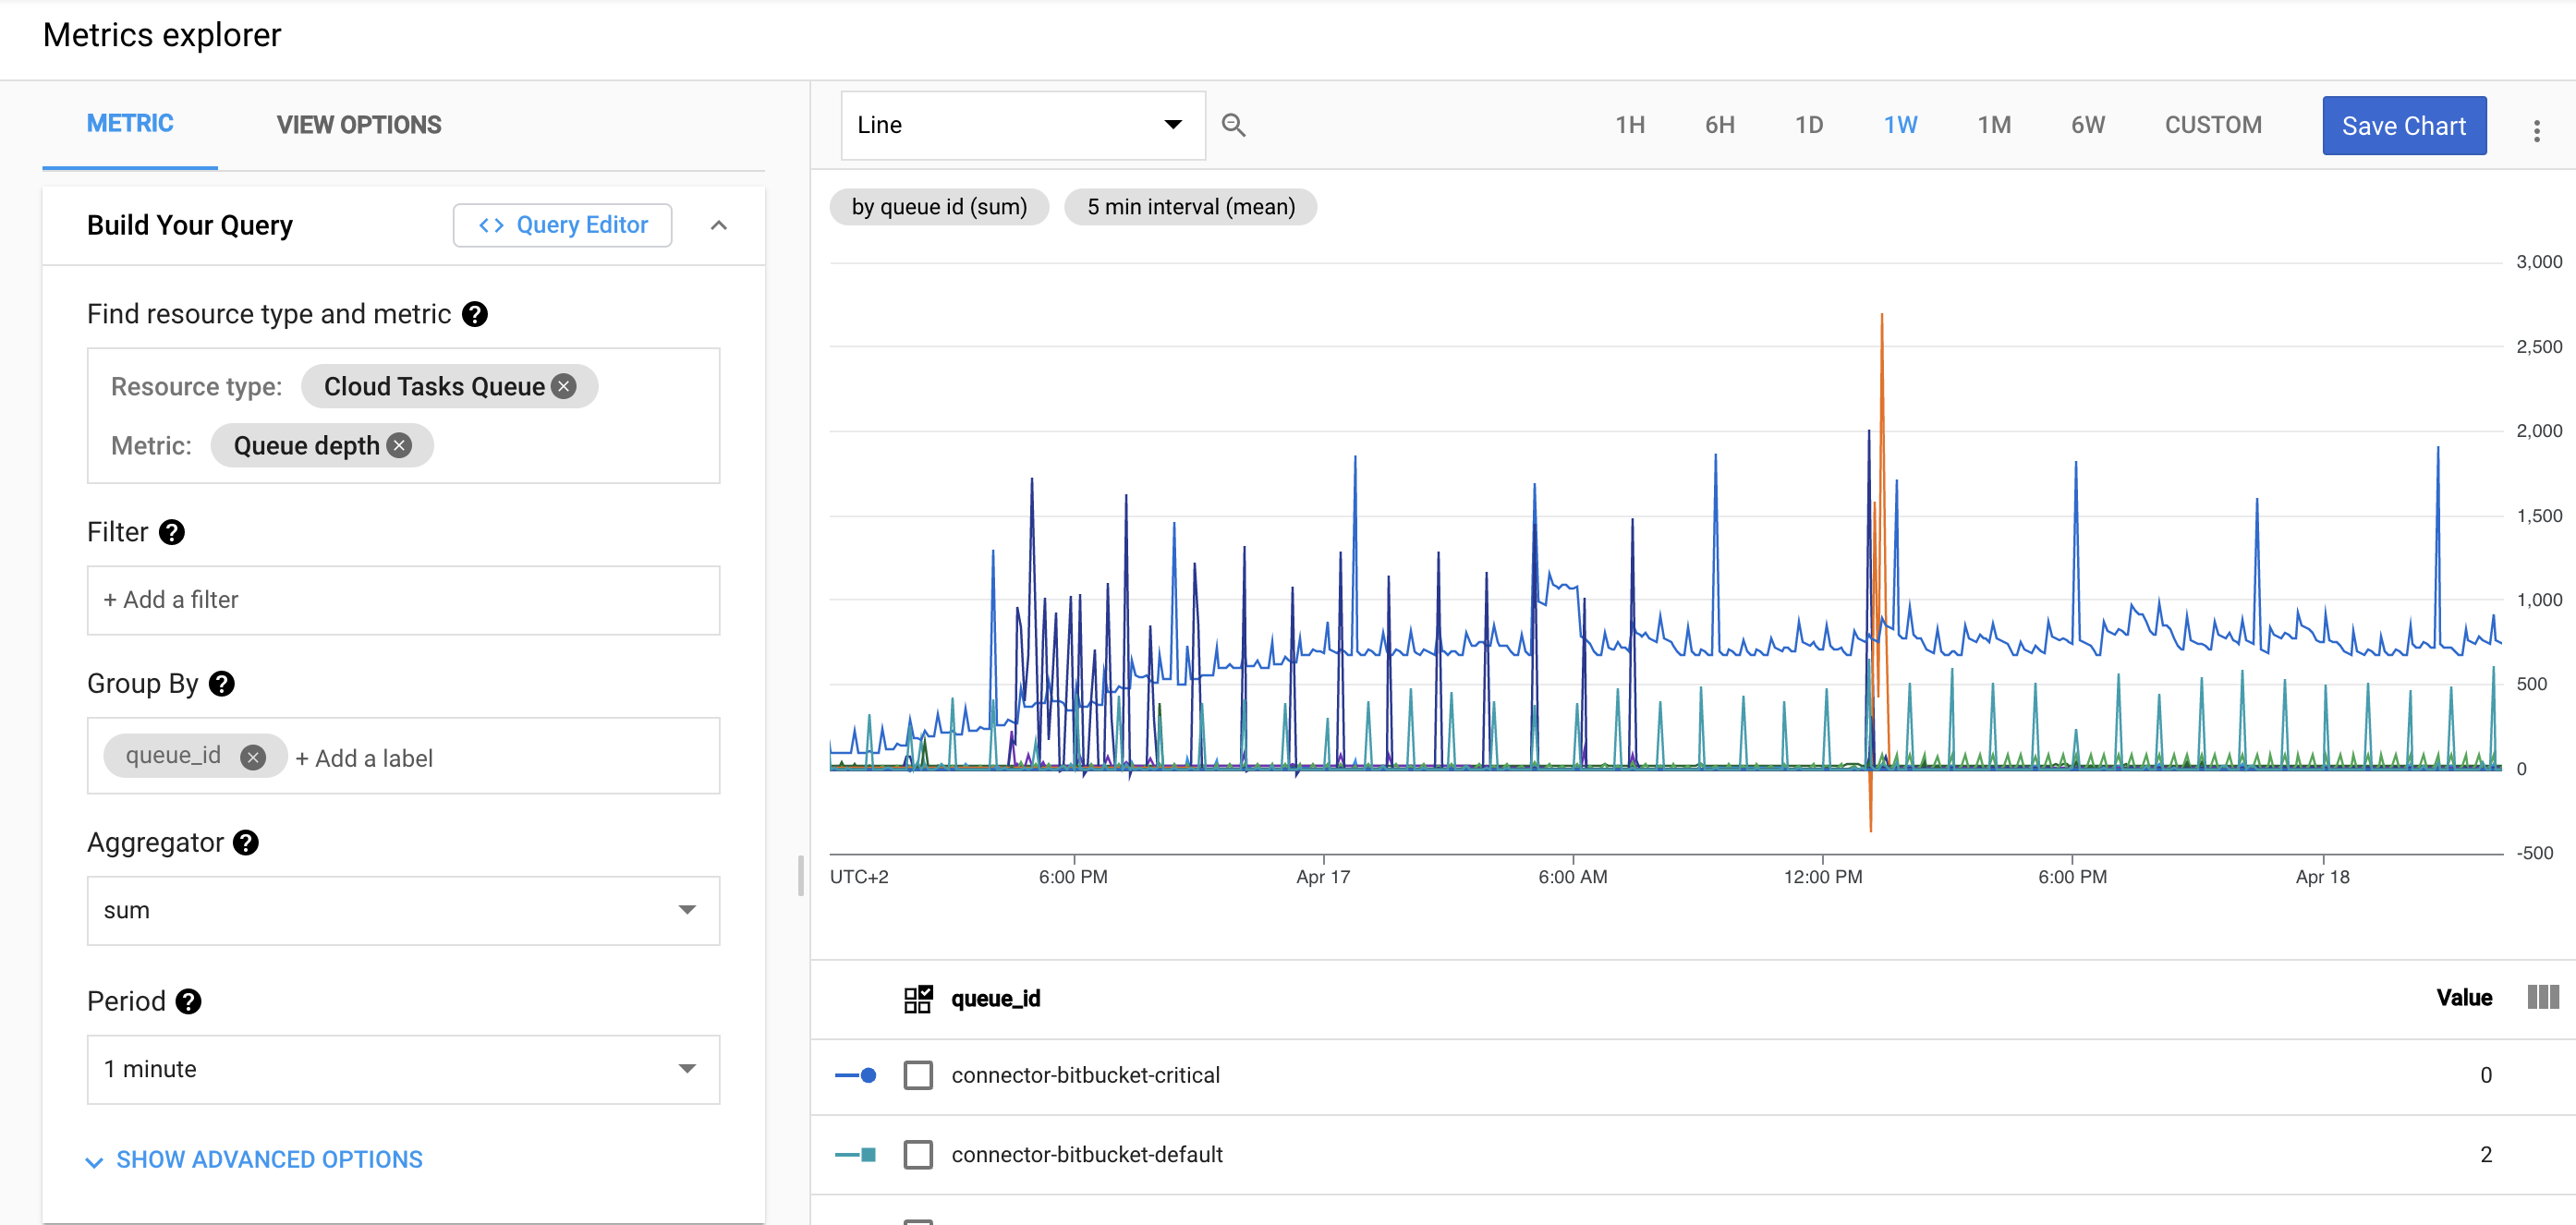Click the Save Chart button

coord(2404,125)
